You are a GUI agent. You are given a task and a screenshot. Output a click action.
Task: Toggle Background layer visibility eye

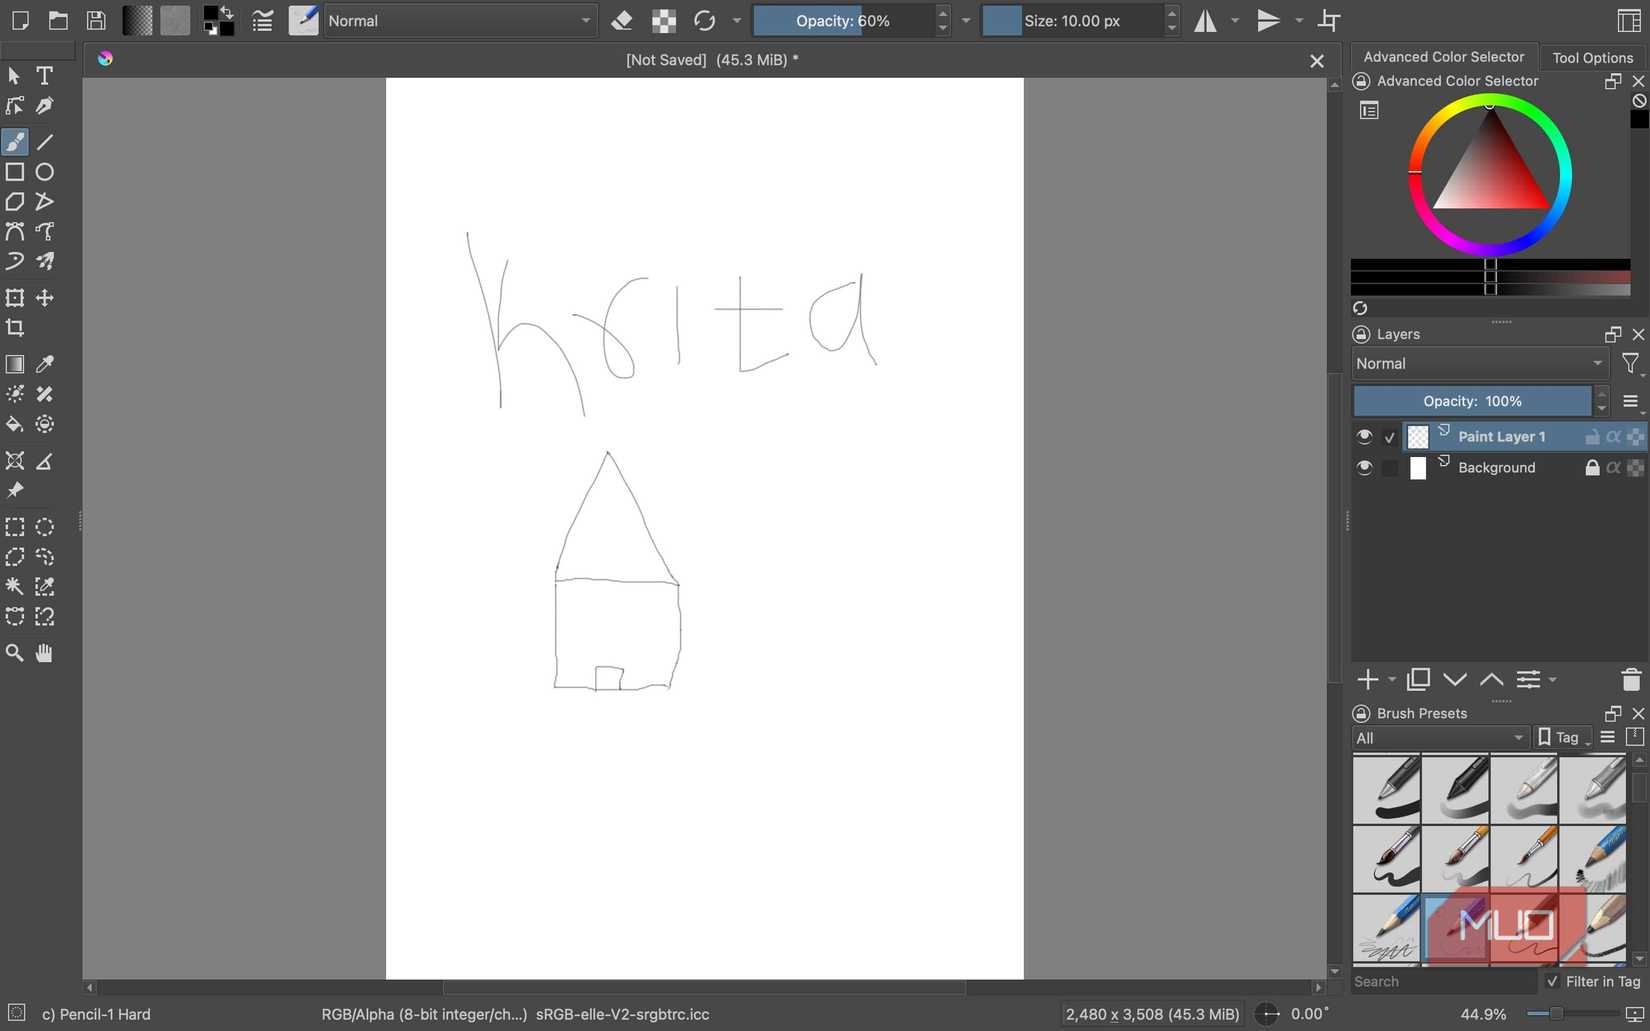tap(1364, 468)
